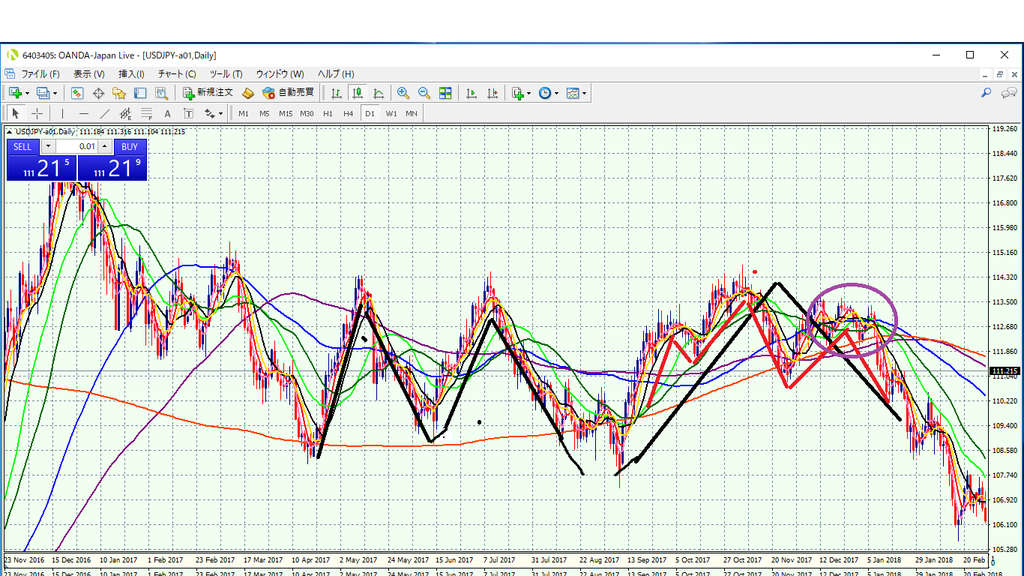Toggle the Market Watch panel icon

(77, 93)
